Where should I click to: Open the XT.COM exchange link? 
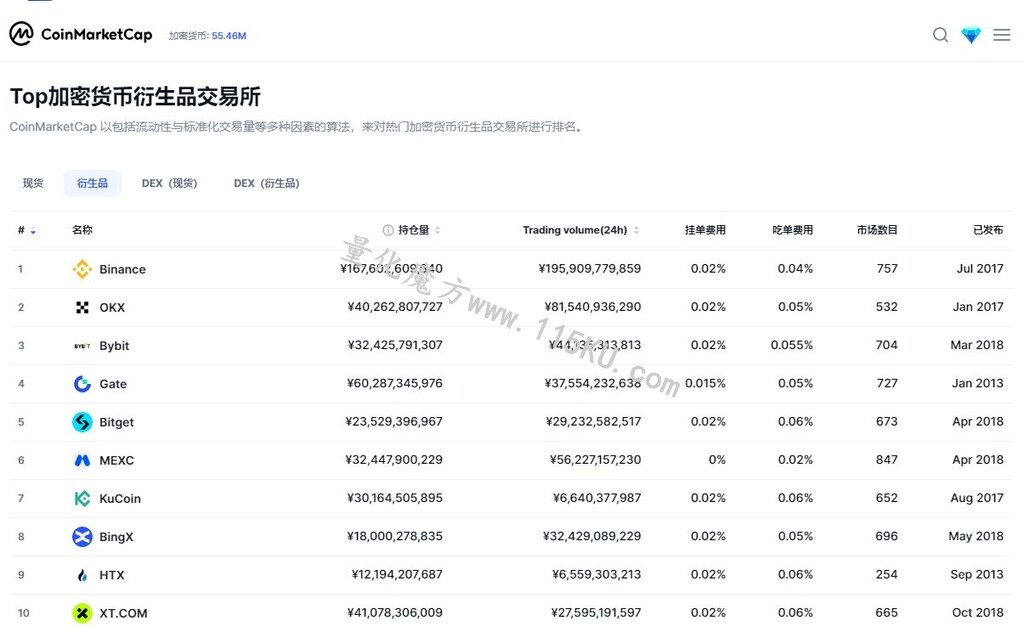(x=123, y=613)
